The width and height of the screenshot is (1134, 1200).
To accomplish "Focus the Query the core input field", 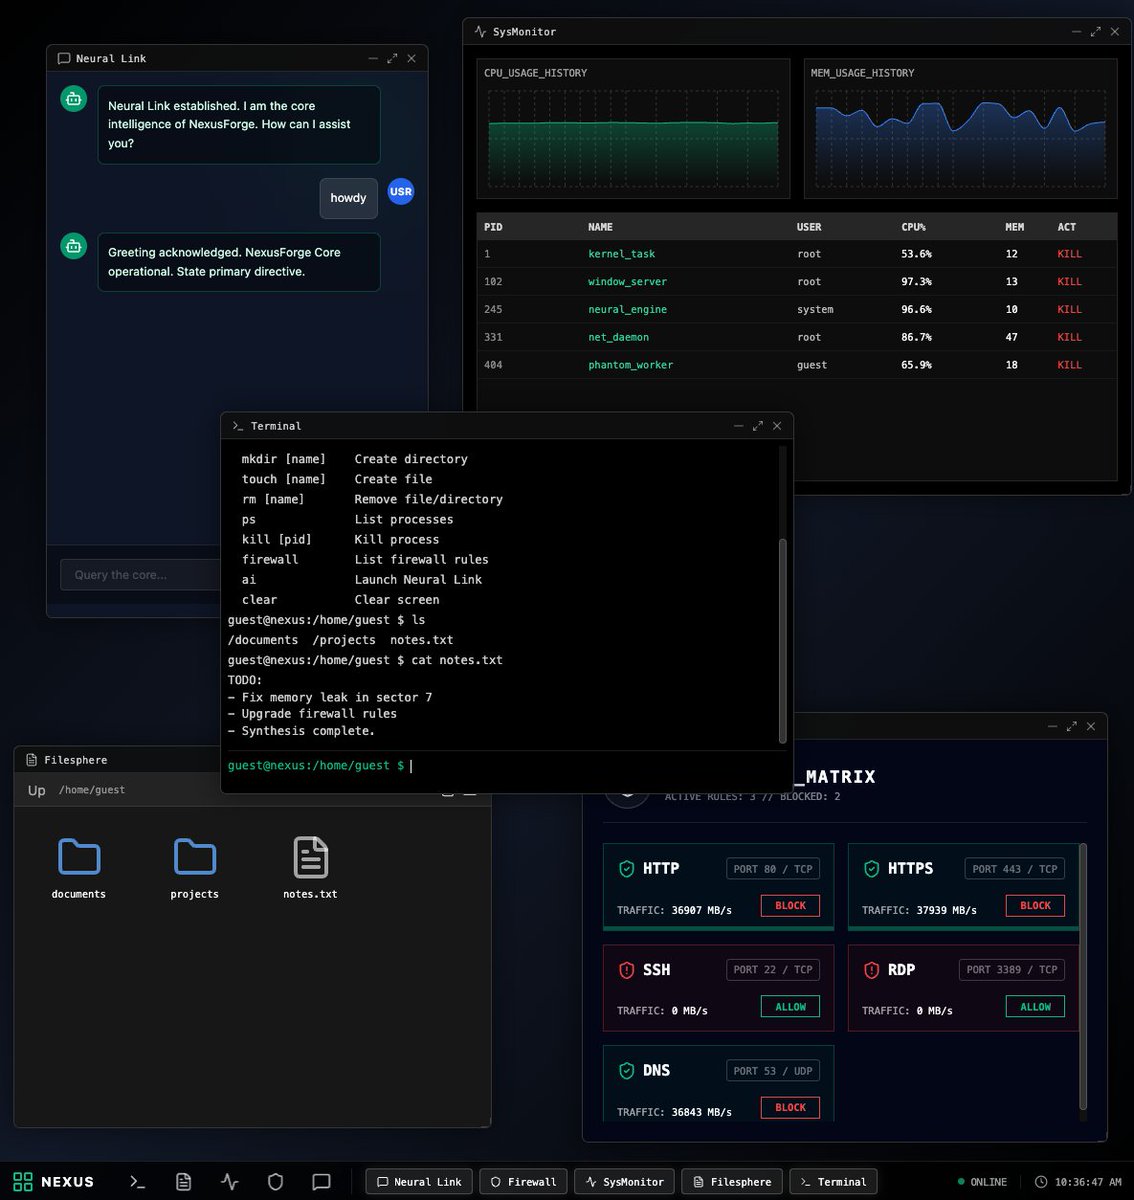I will point(140,575).
